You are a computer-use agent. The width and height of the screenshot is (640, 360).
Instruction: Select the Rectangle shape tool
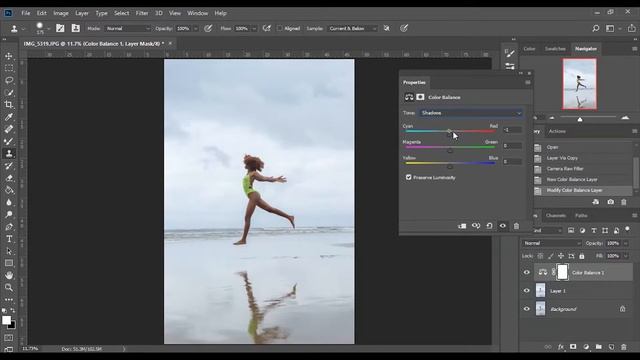click(x=9, y=263)
